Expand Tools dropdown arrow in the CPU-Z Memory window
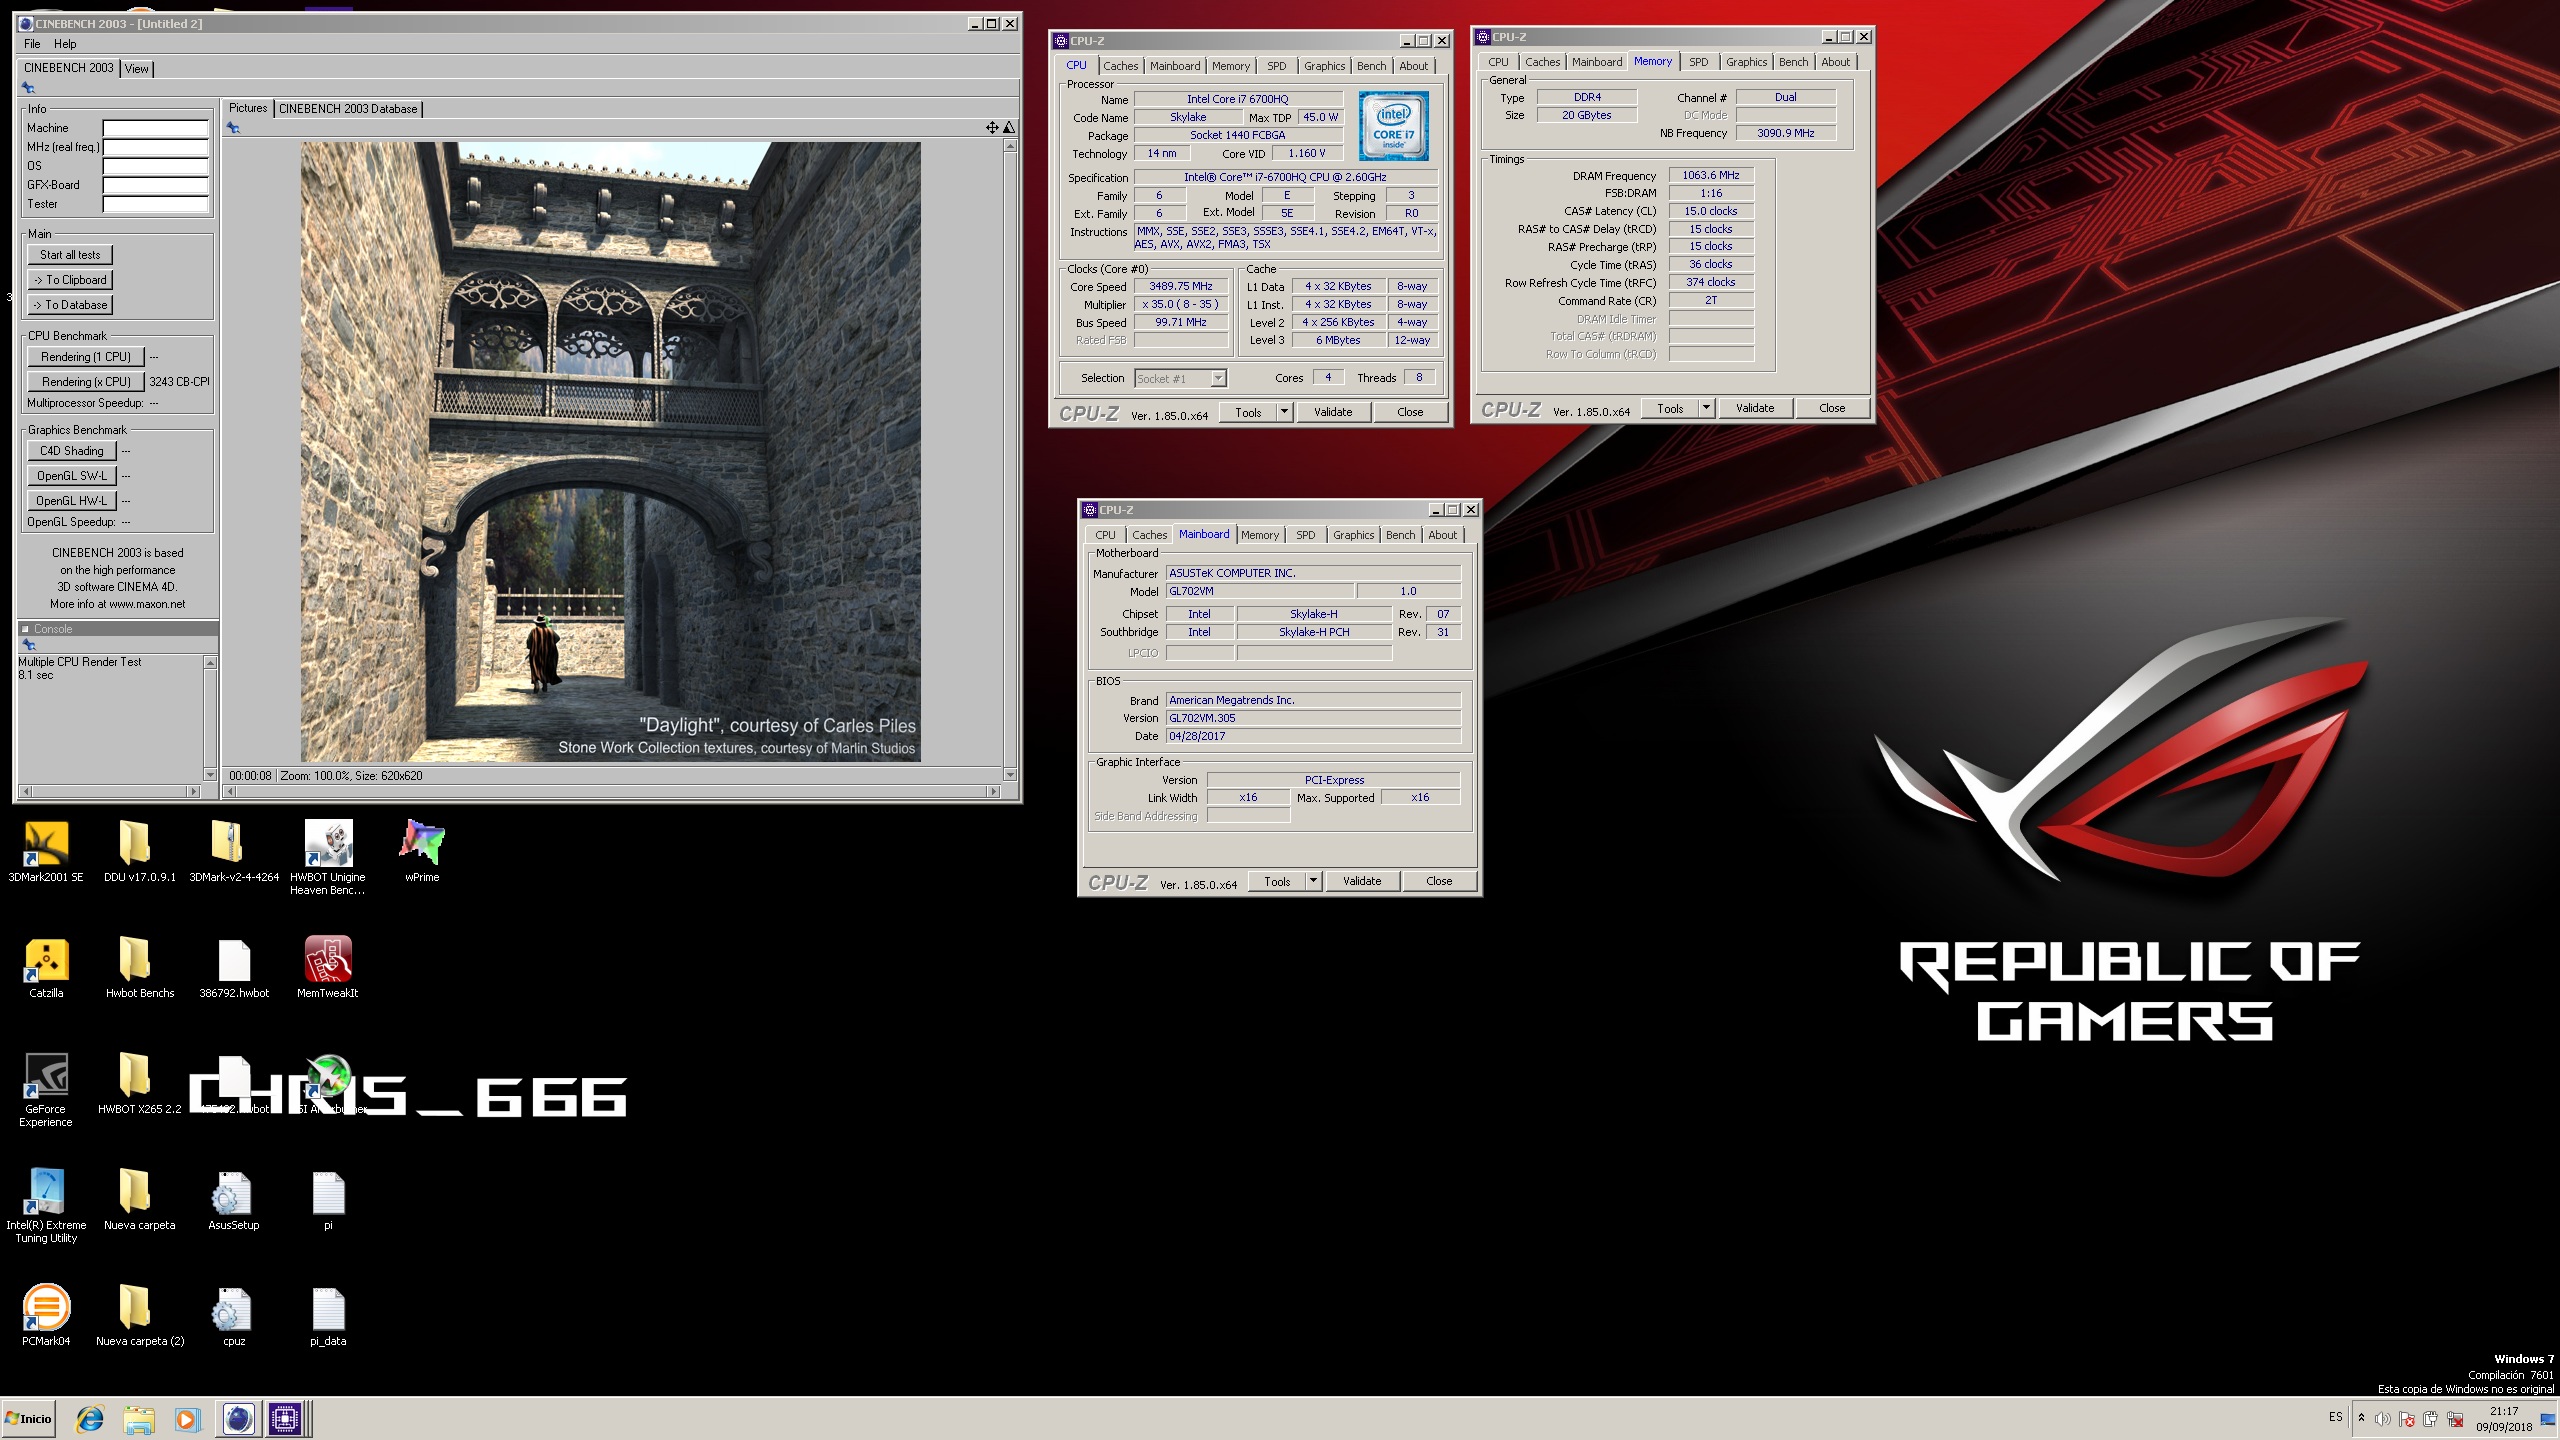This screenshot has height=1440, width=2560. [1706, 408]
